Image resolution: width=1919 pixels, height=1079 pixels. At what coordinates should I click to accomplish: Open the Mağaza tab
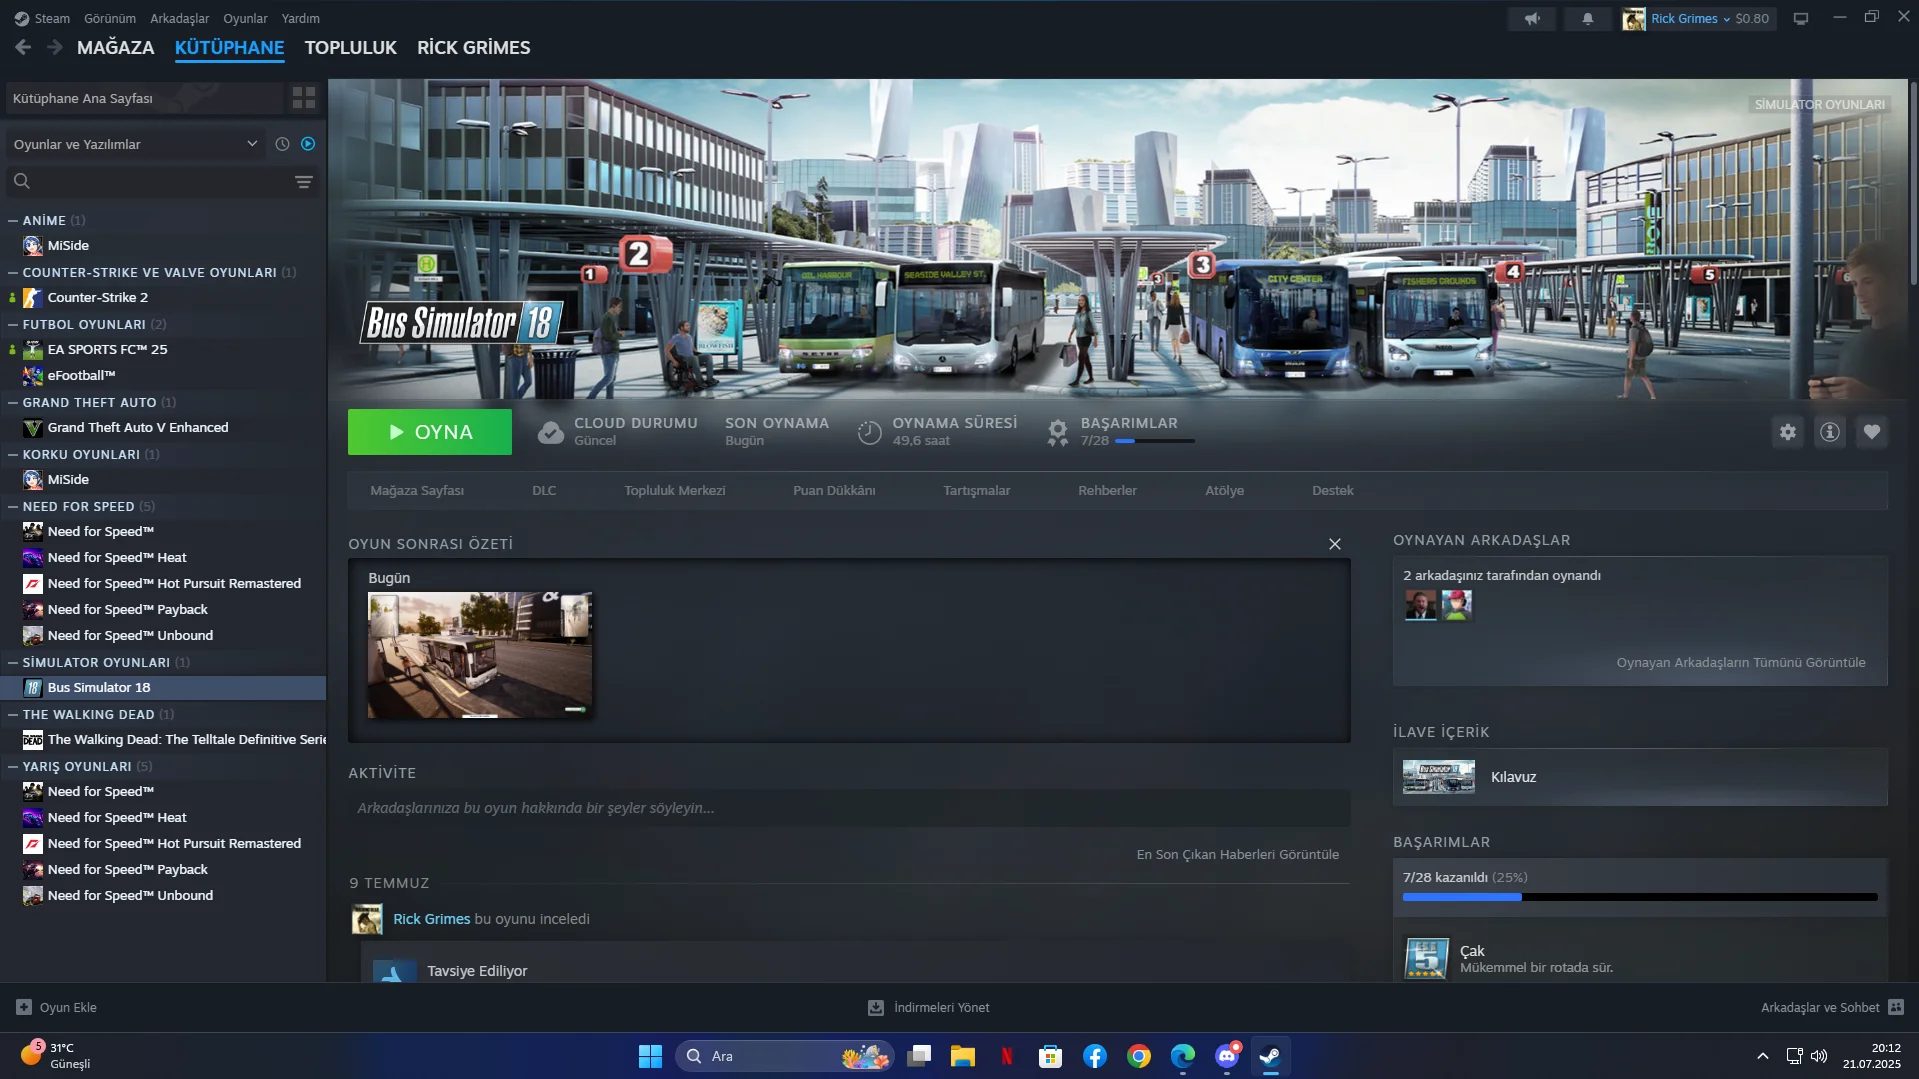coord(115,47)
